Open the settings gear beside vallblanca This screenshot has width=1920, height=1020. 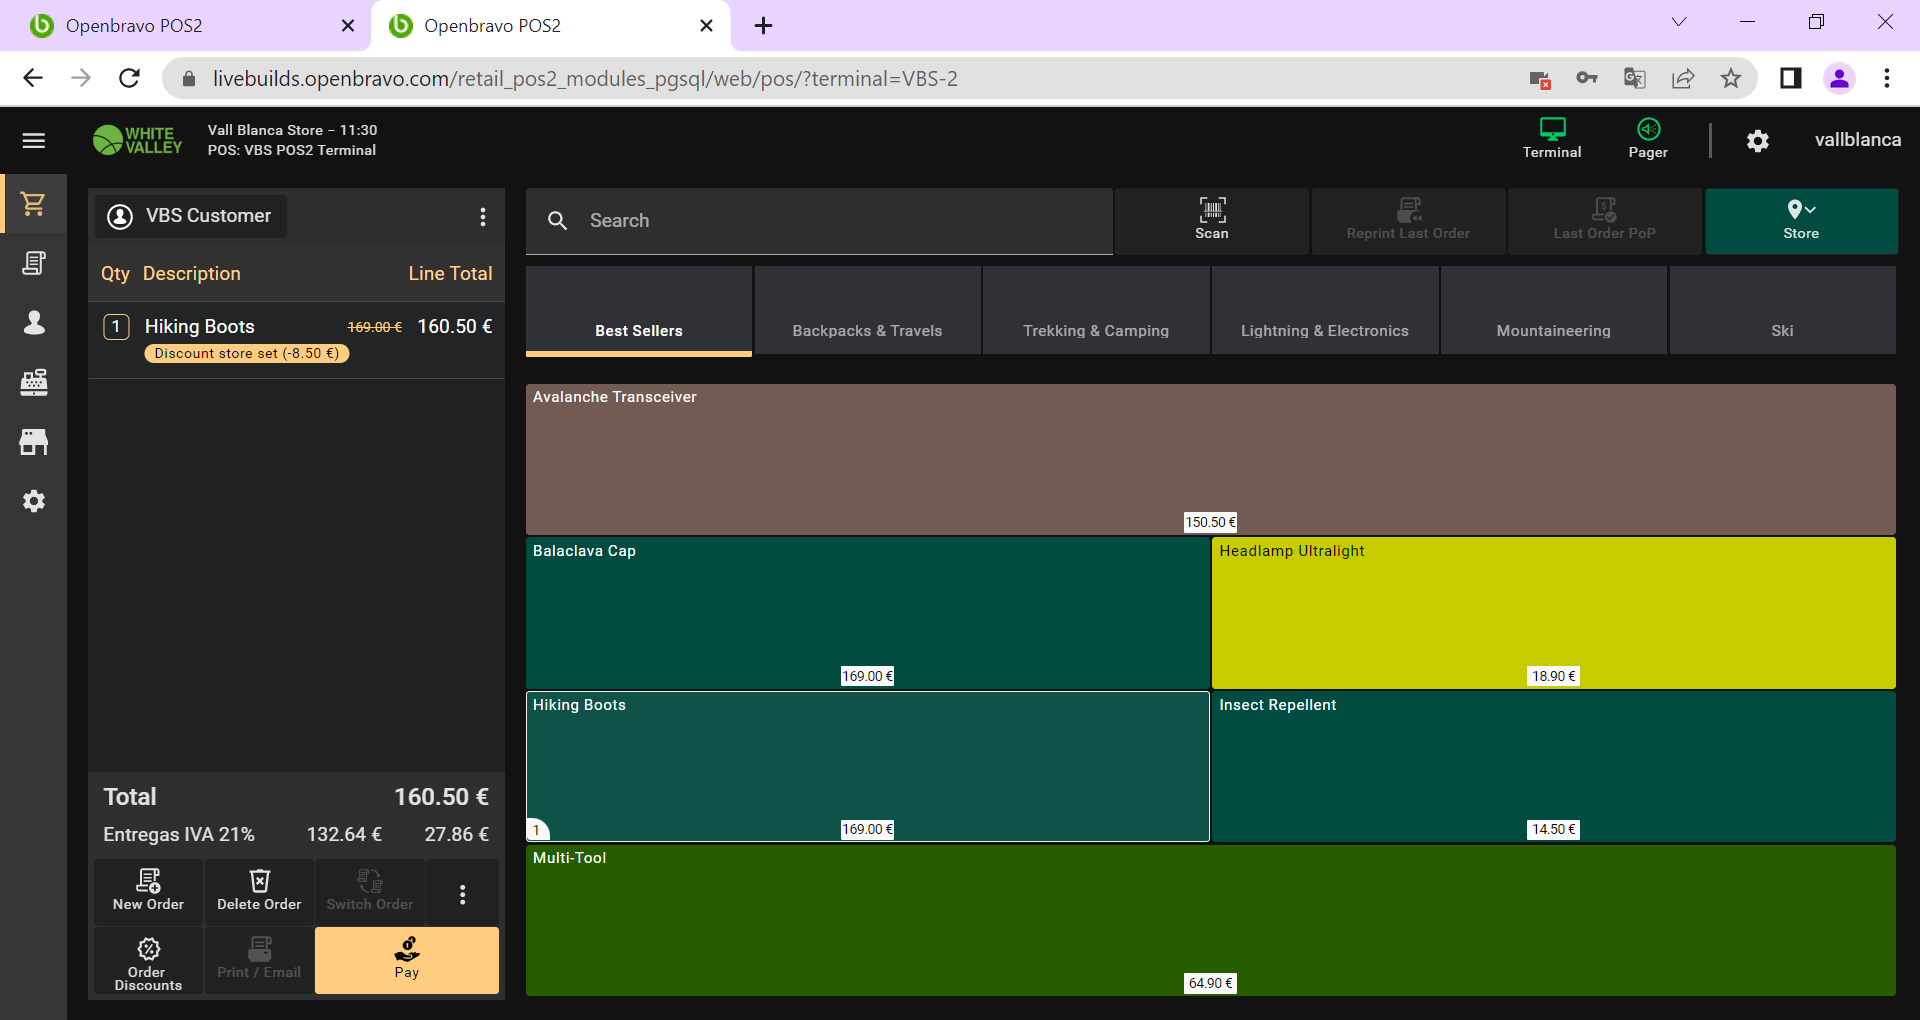pos(1757,141)
